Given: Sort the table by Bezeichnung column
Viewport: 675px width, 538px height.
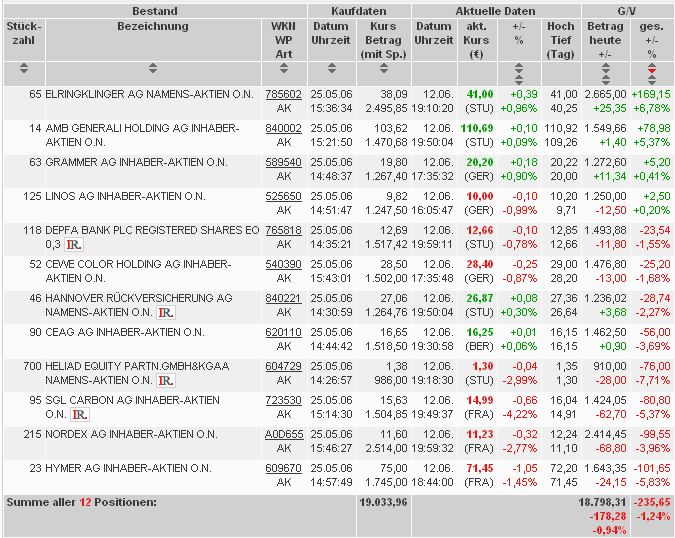Looking at the screenshot, I should point(153,68).
